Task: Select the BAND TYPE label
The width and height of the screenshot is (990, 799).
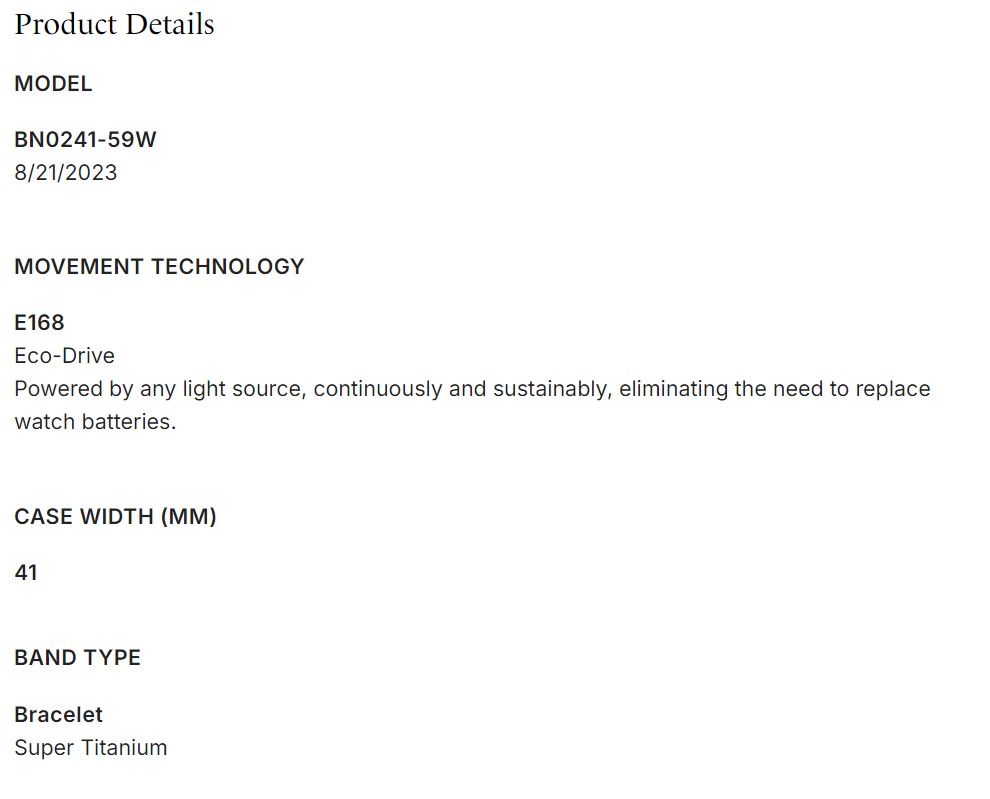Action: [77, 657]
